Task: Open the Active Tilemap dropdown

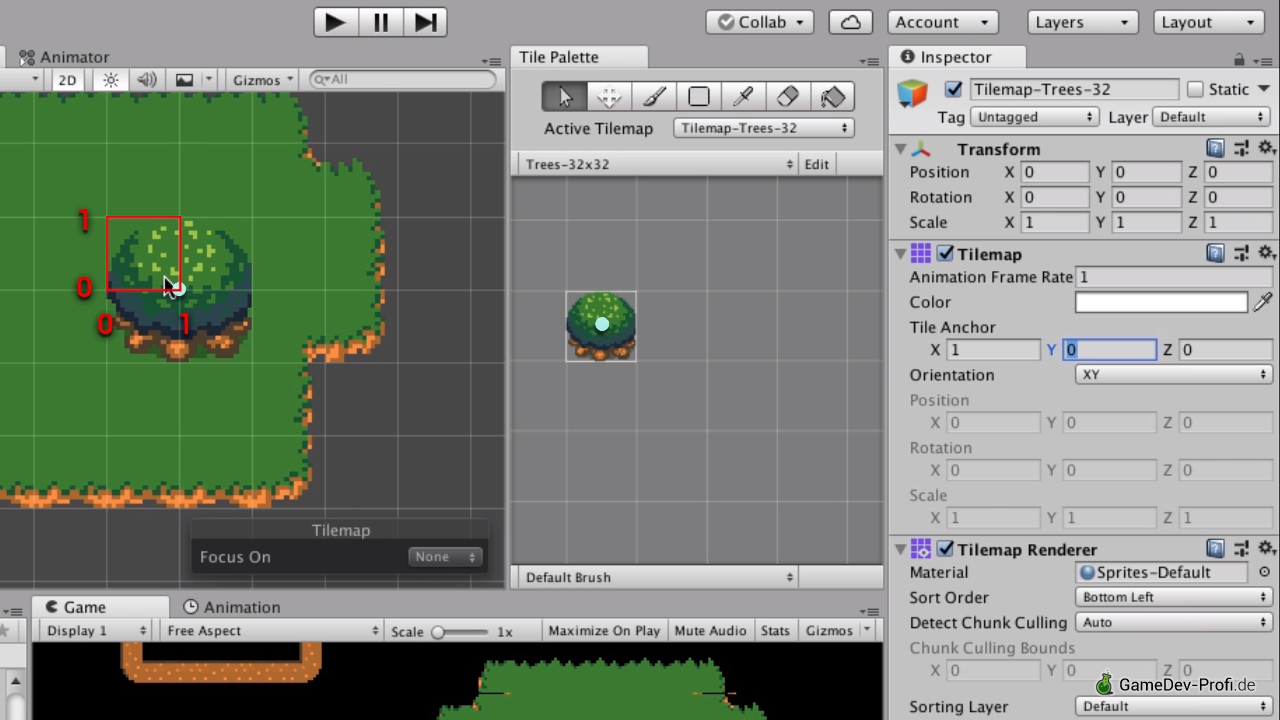Action: pyautogui.click(x=764, y=128)
